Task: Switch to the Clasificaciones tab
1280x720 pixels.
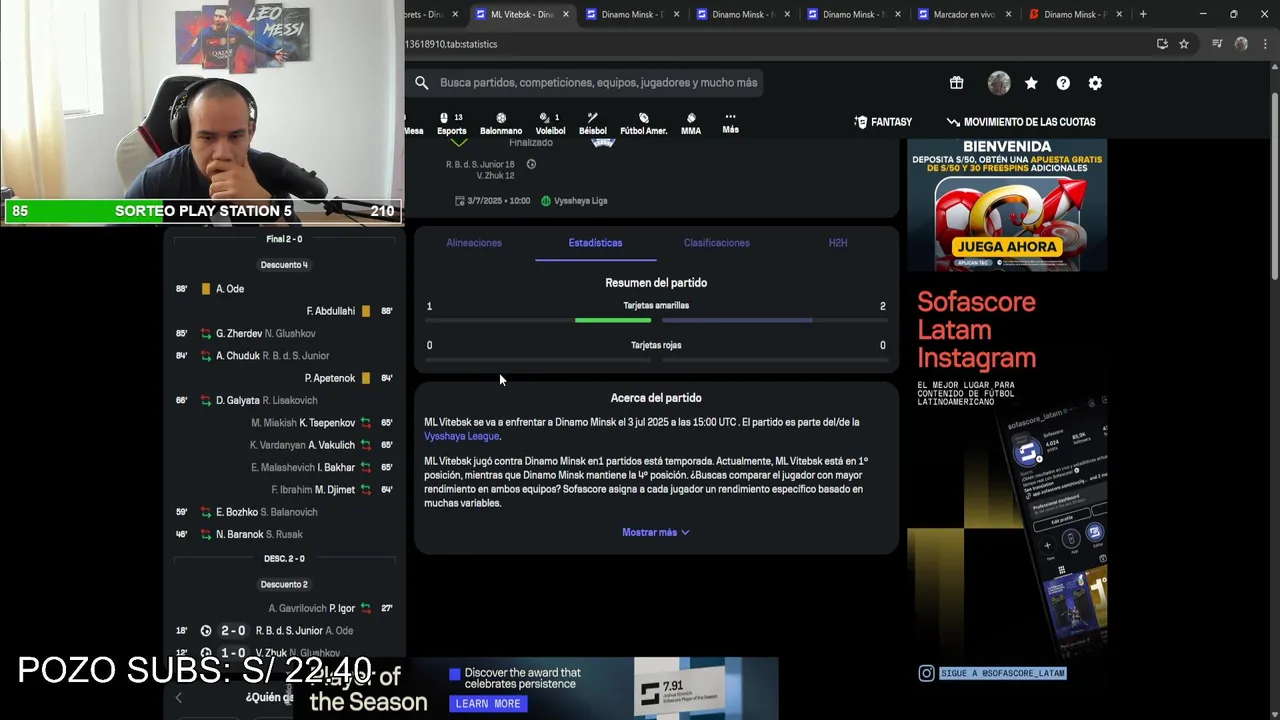Action: [x=716, y=243]
